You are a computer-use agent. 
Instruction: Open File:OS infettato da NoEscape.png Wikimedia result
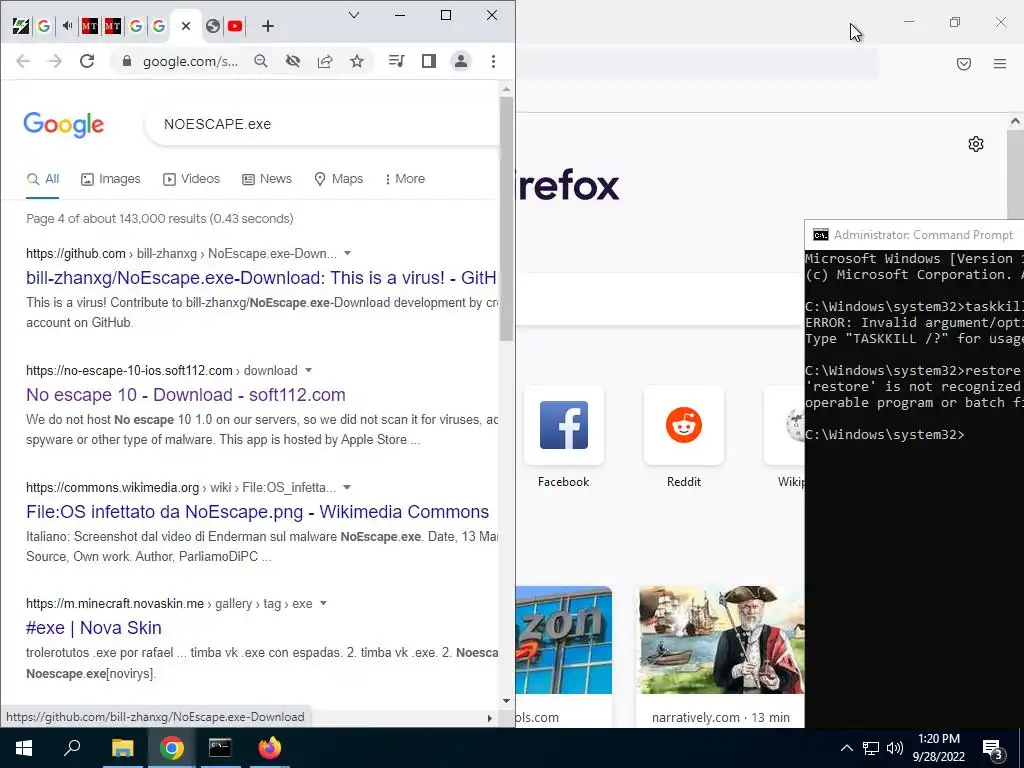tap(257, 511)
